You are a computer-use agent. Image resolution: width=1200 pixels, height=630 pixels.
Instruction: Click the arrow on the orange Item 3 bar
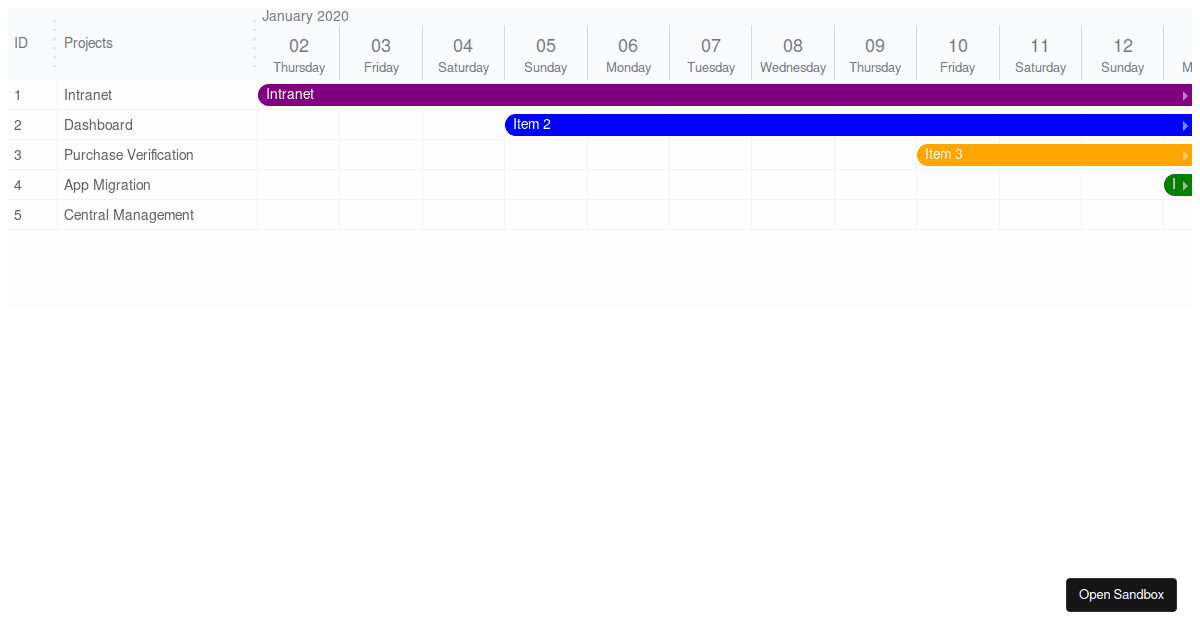(x=1185, y=156)
